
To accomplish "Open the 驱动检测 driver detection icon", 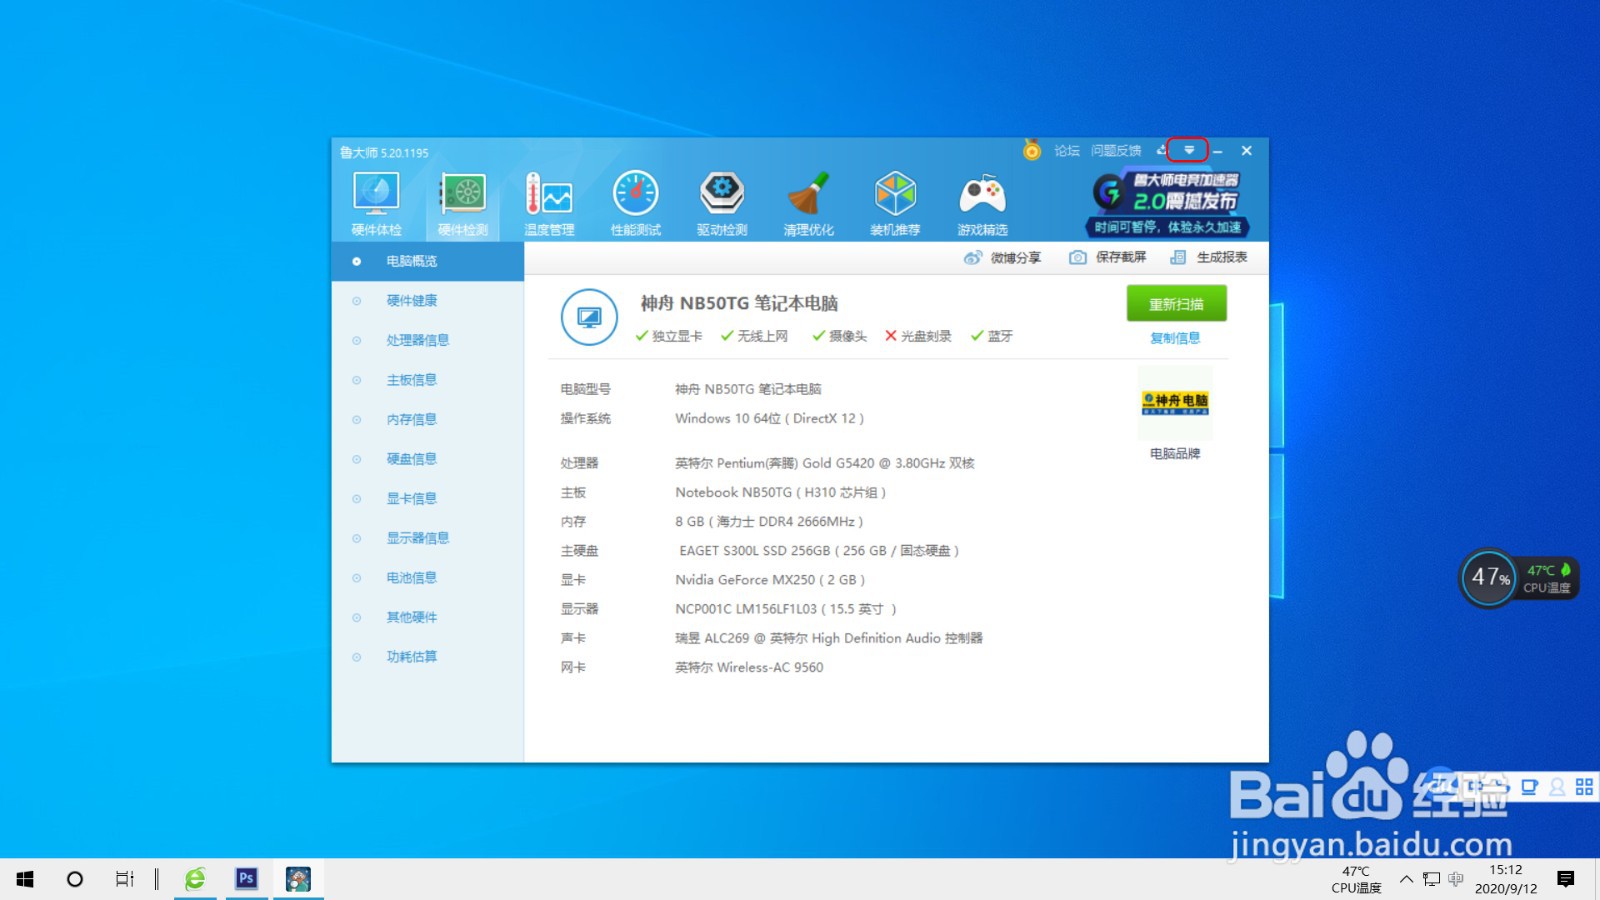I will pos(722,204).
